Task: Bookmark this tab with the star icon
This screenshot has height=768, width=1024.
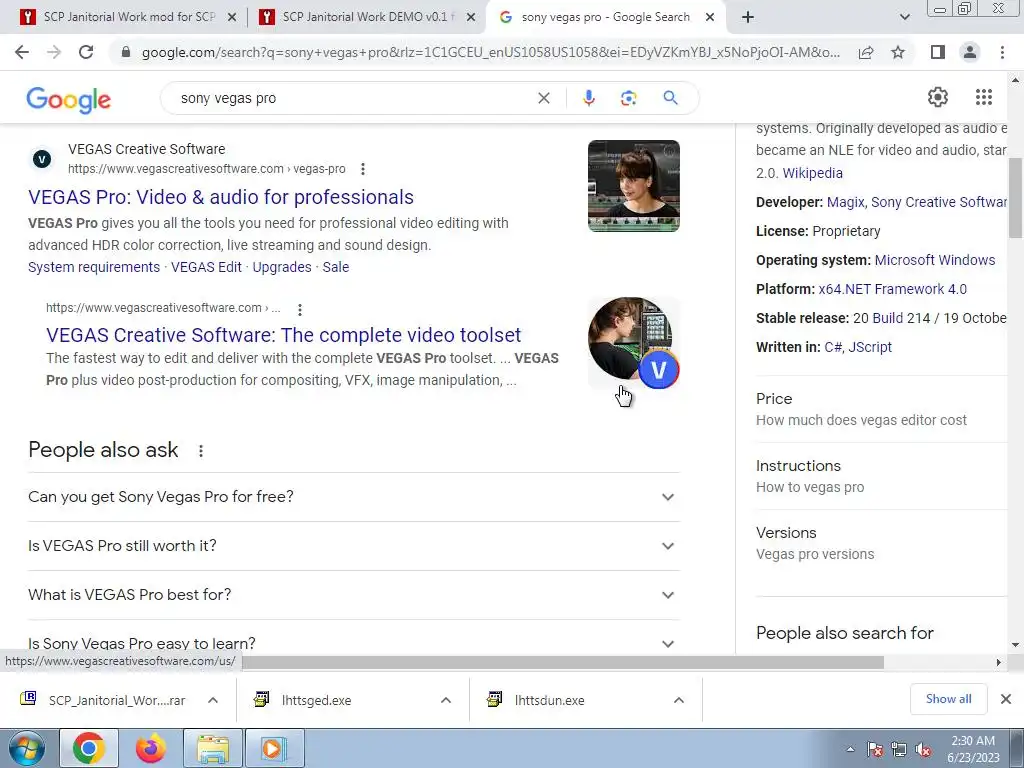Action: [898, 52]
